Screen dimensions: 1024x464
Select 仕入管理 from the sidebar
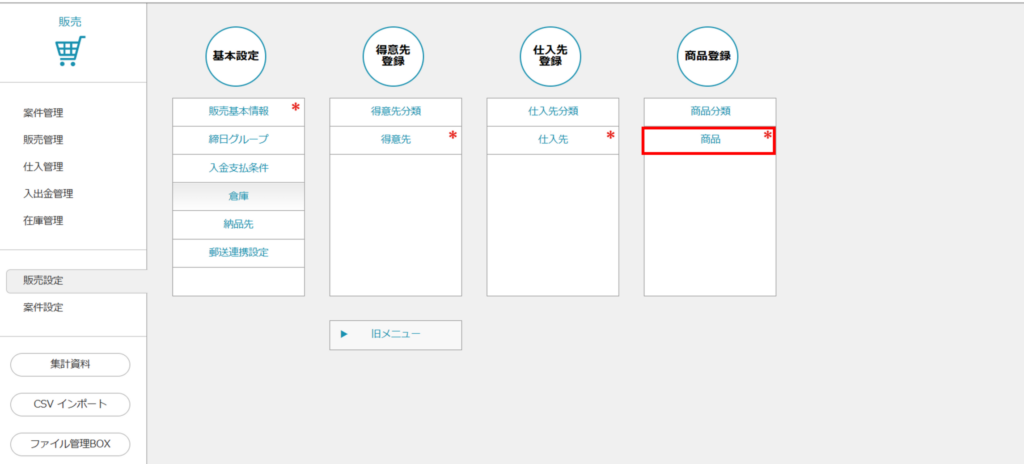(x=43, y=167)
